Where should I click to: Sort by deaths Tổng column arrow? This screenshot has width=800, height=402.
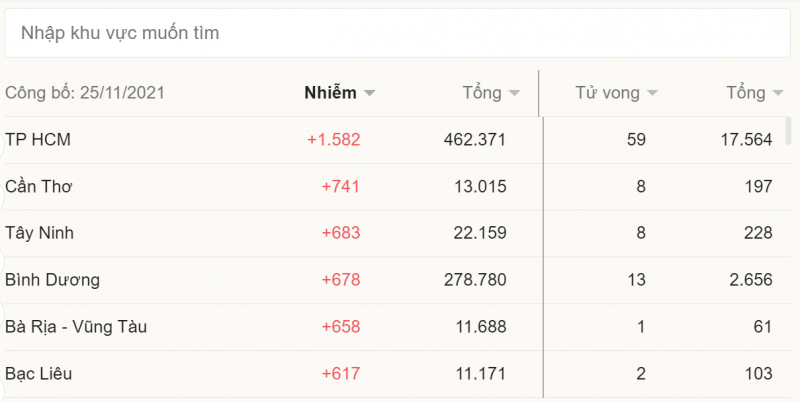778,94
